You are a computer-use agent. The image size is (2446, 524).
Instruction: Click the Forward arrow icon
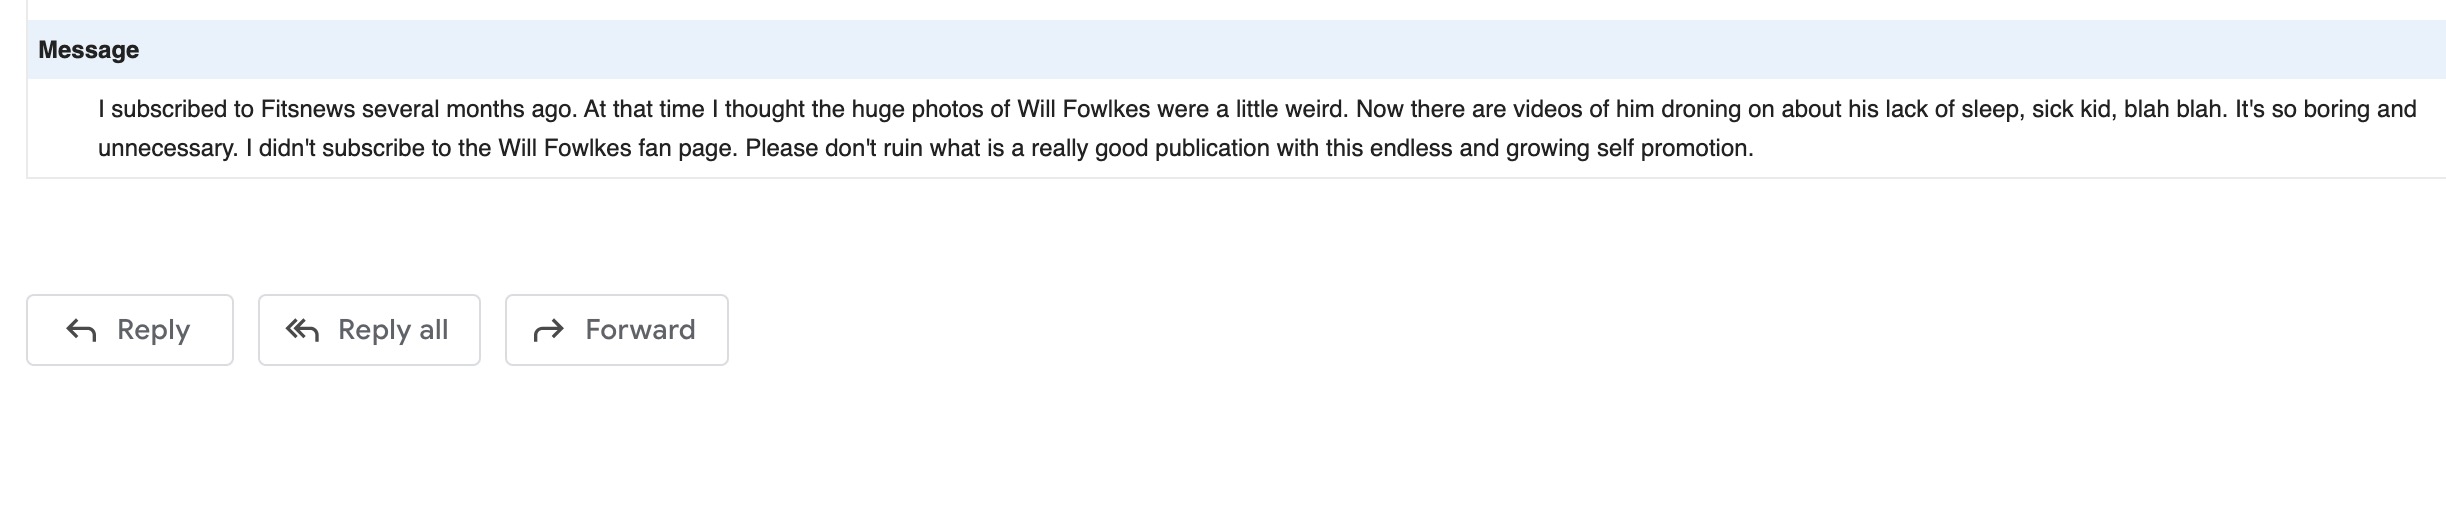(x=549, y=330)
